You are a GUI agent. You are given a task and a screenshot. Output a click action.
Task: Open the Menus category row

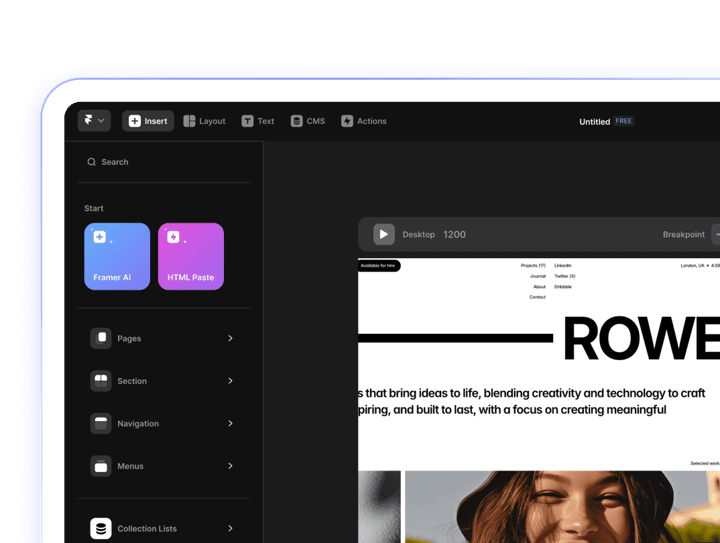coord(164,466)
